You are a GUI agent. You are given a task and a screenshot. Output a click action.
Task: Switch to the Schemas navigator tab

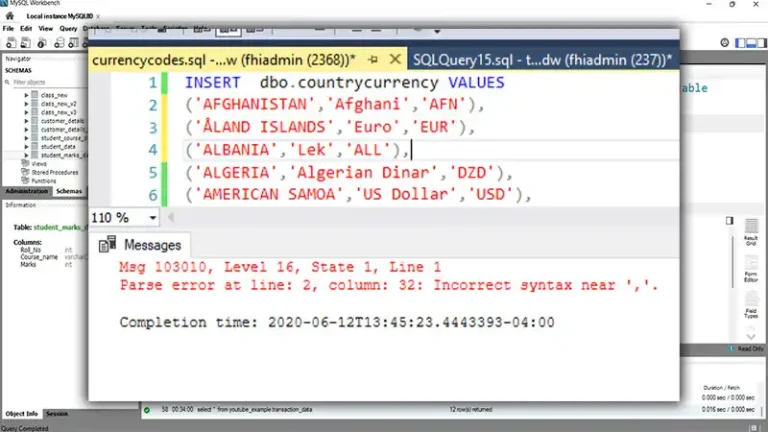point(69,191)
